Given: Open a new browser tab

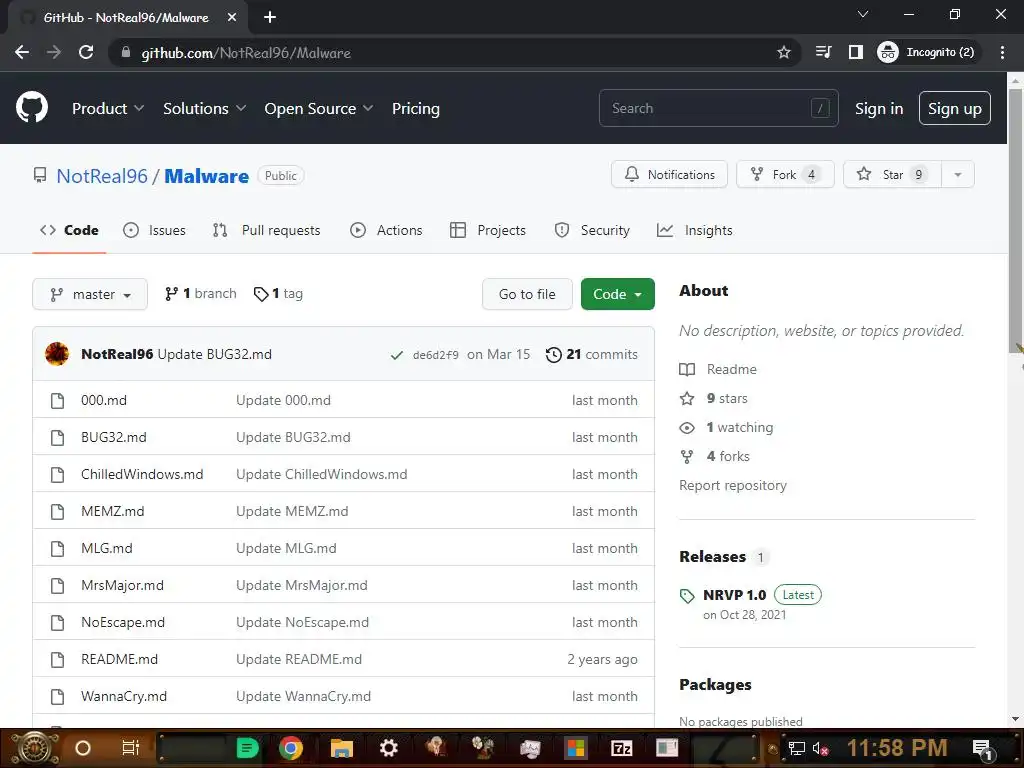Looking at the screenshot, I should (x=270, y=18).
